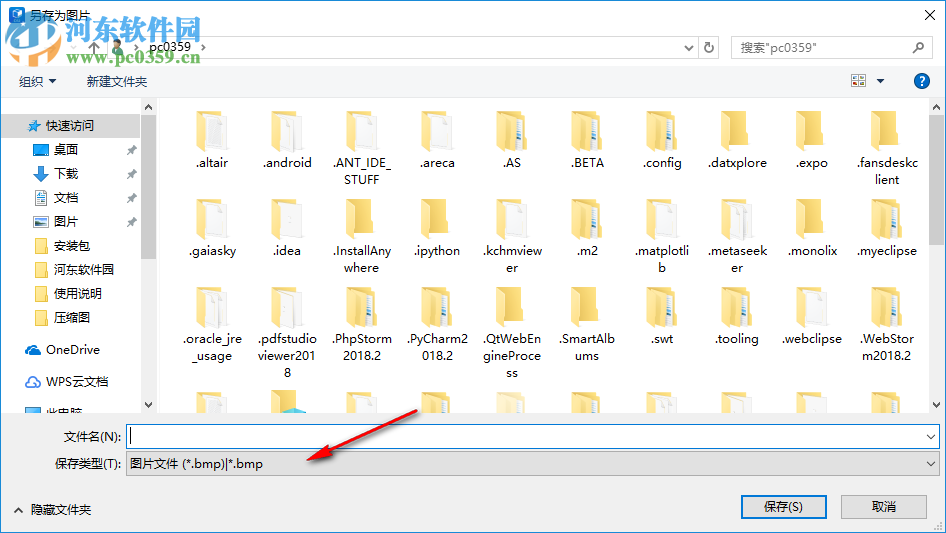Click the .pdfstudioviewer2018 folder
This screenshot has width=946, height=533.
(x=287, y=333)
